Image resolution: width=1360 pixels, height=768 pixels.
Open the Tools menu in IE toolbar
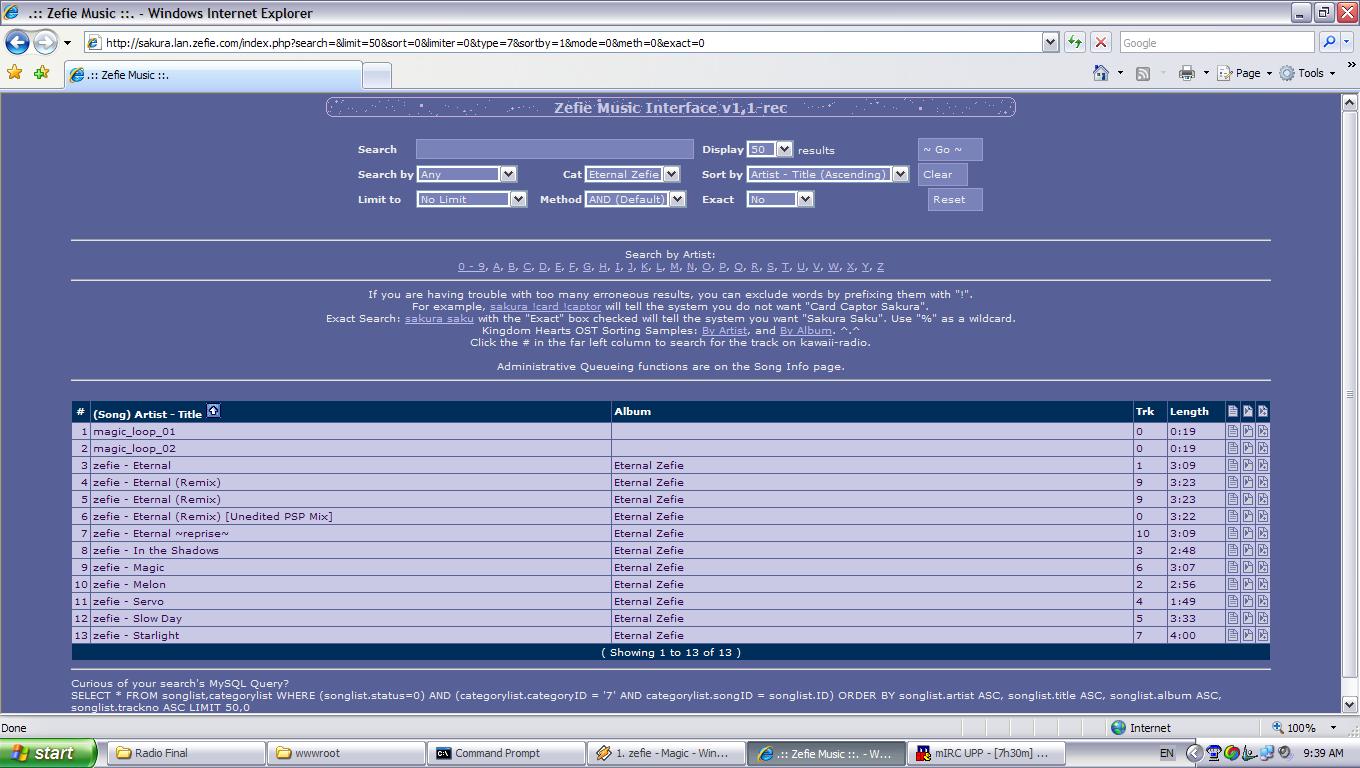(1308, 73)
